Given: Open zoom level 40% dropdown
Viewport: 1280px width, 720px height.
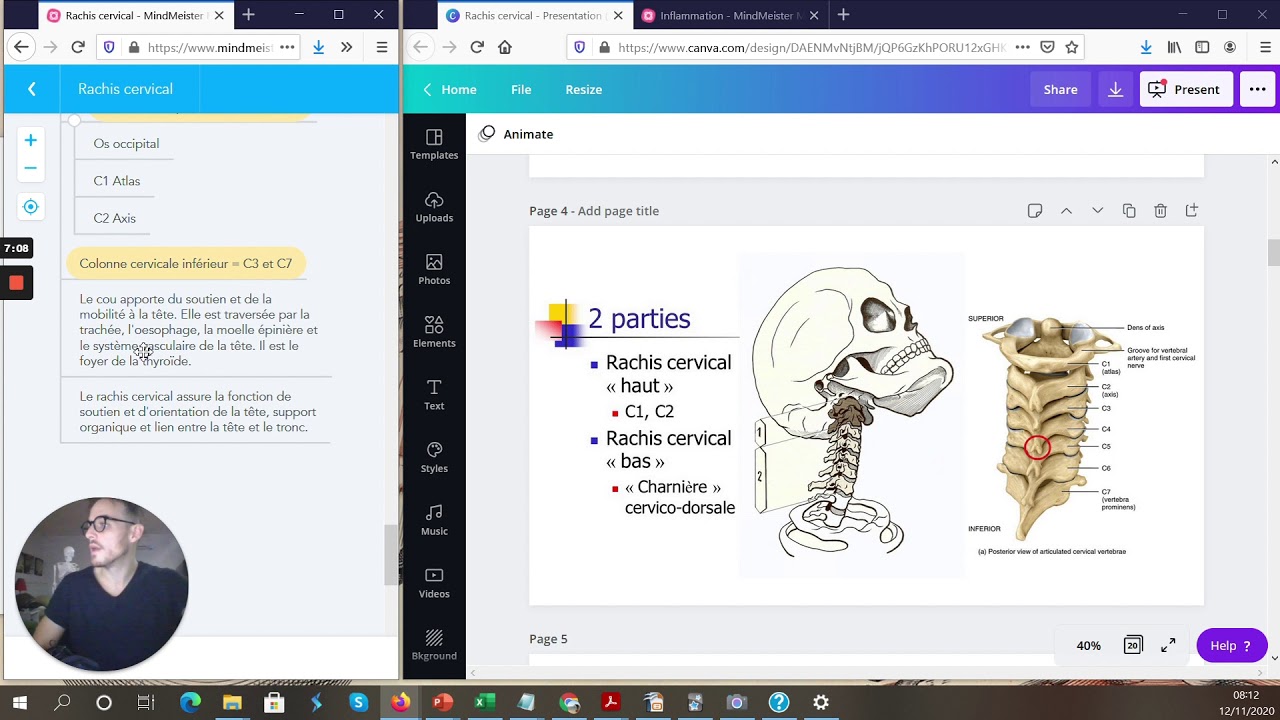Looking at the screenshot, I should click(x=1088, y=646).
